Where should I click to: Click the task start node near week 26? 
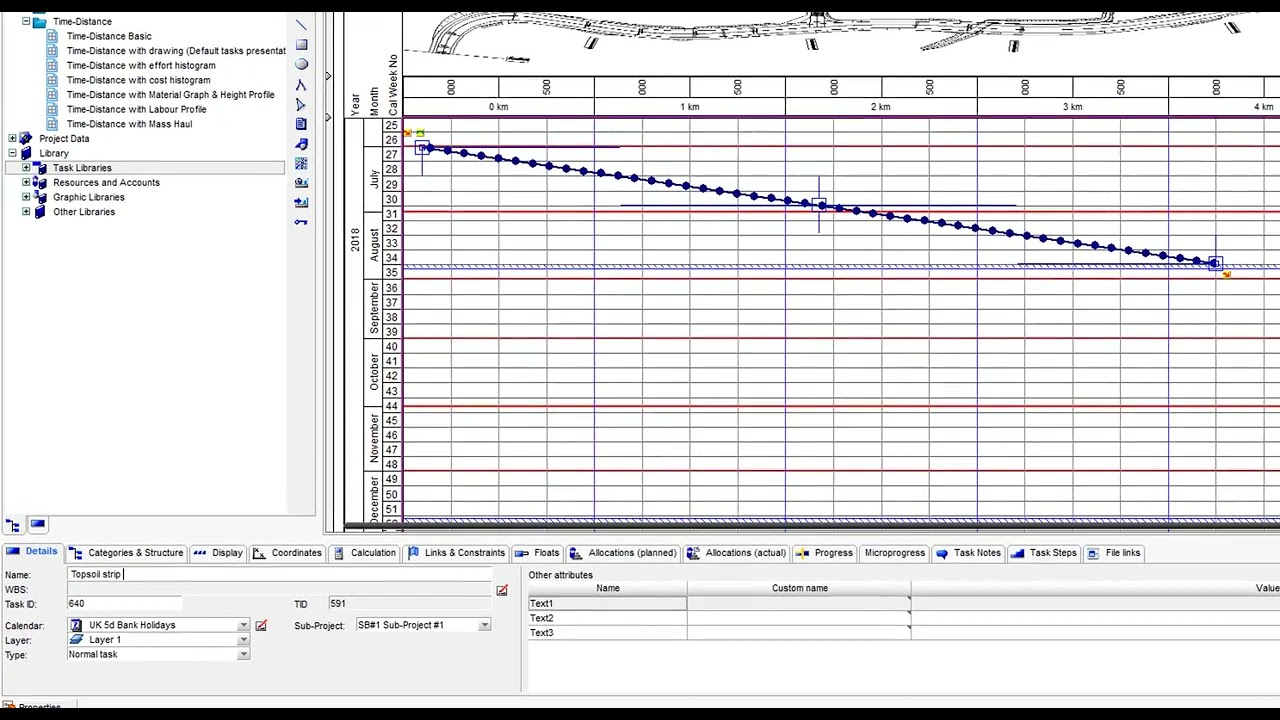pos(422,148)
